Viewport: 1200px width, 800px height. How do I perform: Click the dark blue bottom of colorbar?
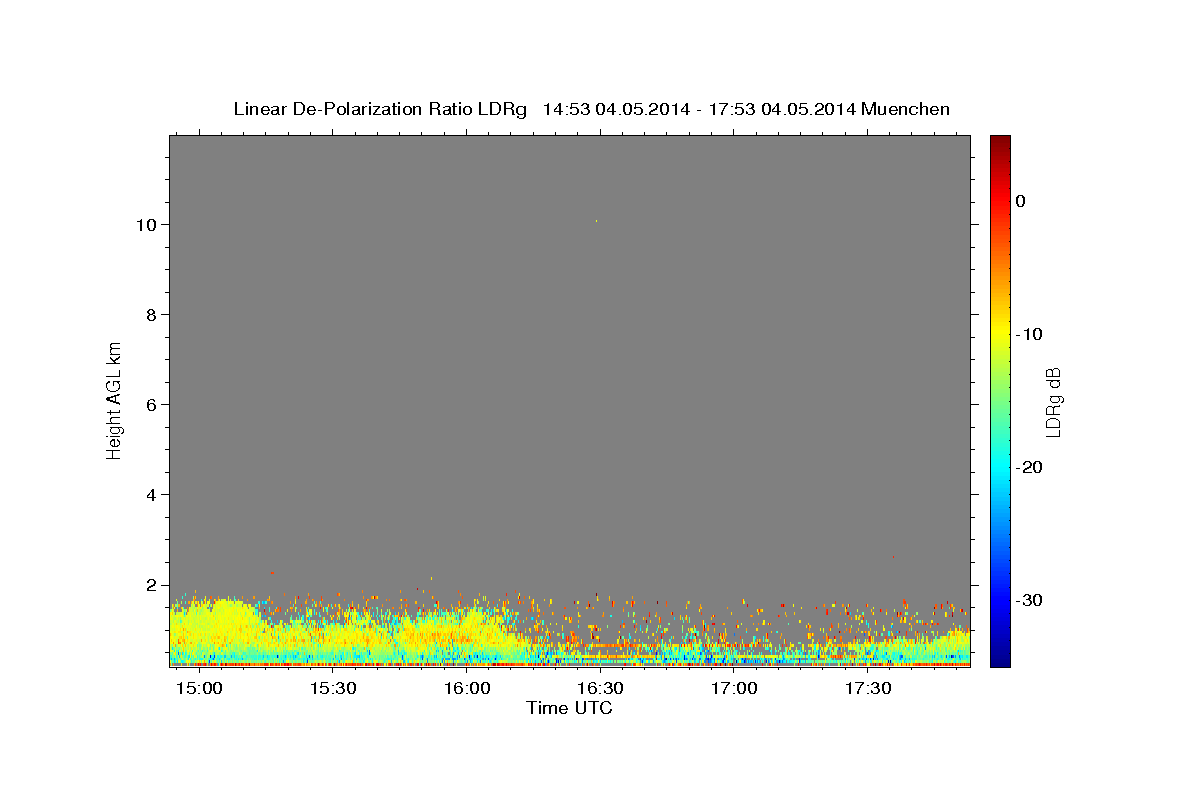coord(1000,659)
